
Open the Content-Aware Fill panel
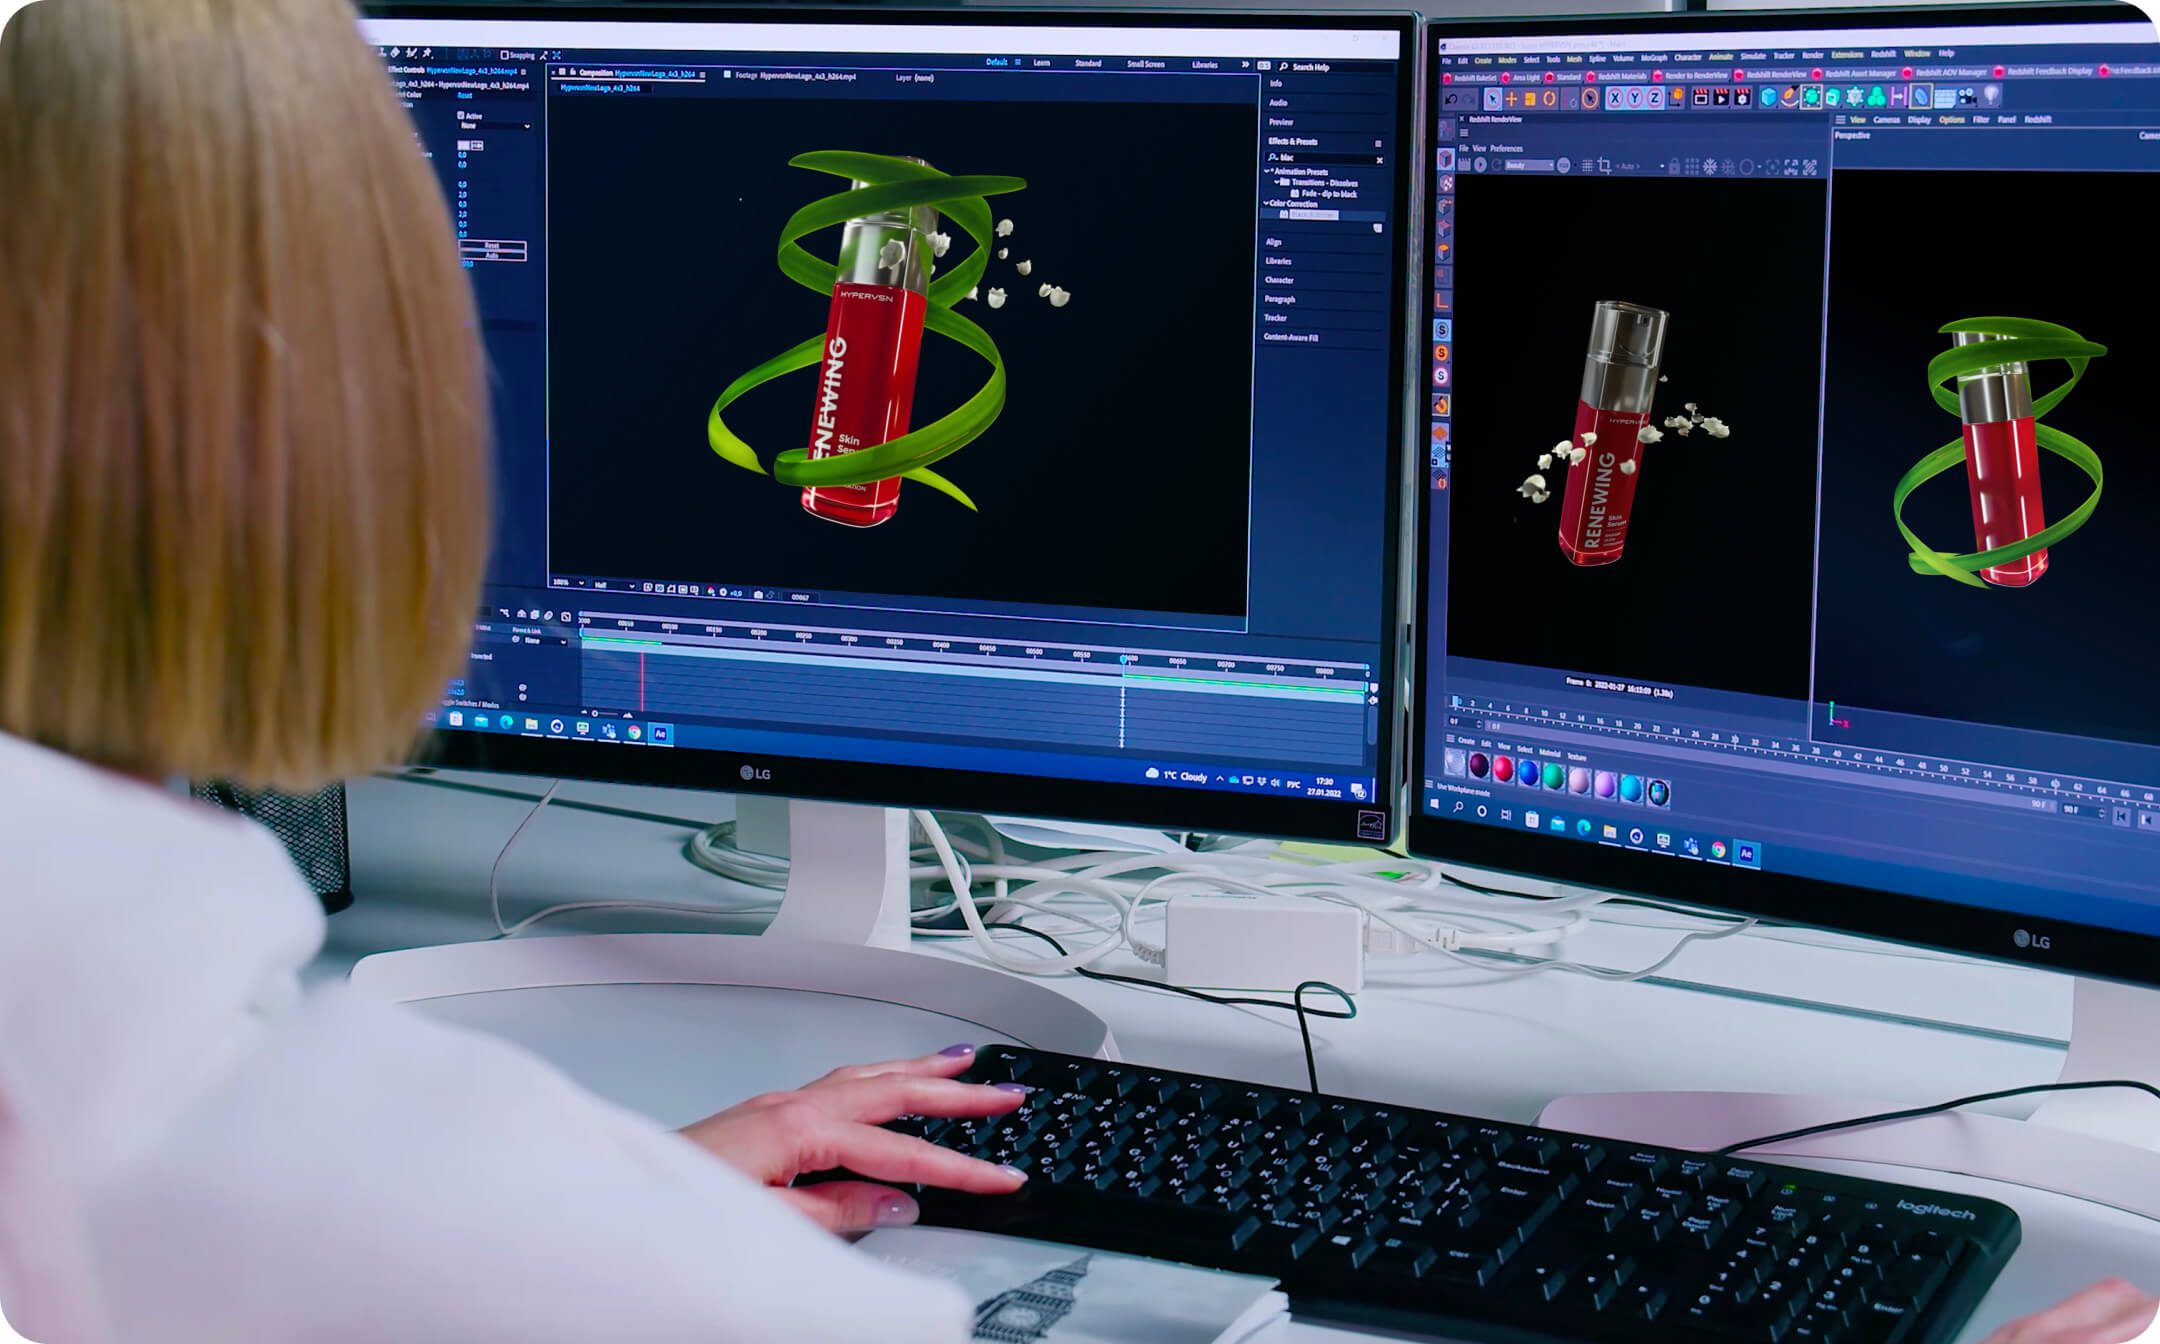1291,338
